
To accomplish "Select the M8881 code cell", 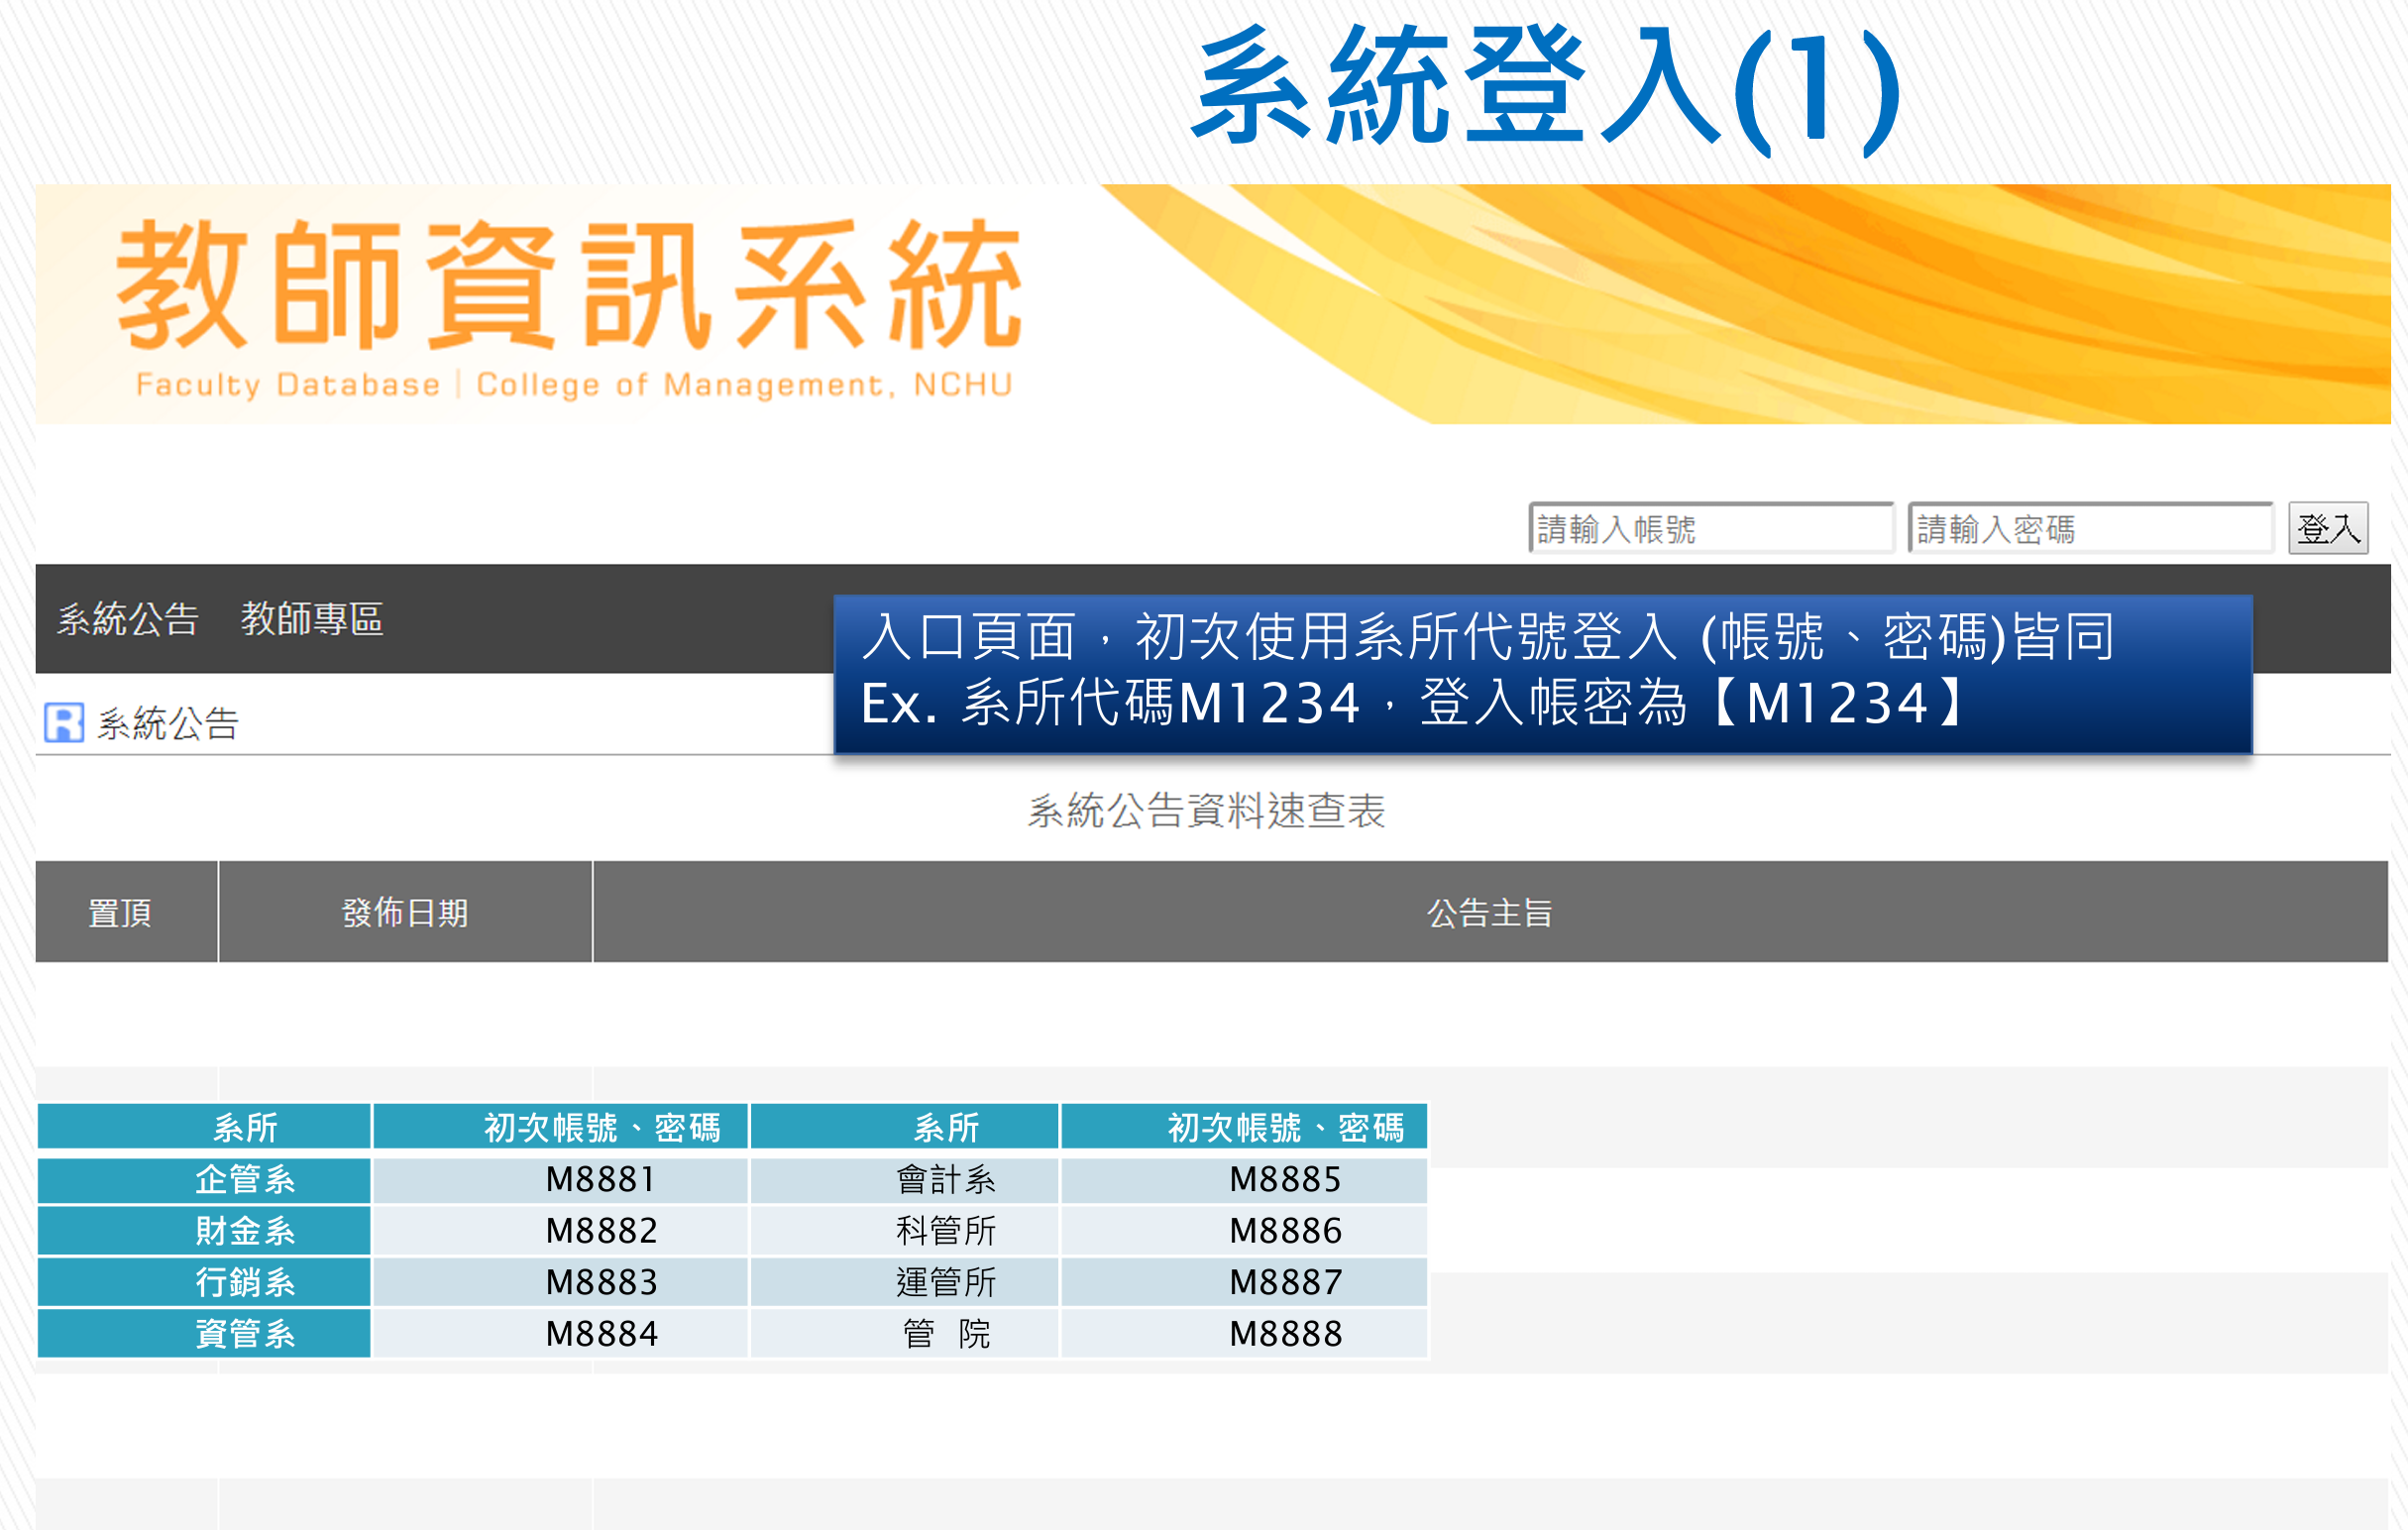I will (560, 1180).
